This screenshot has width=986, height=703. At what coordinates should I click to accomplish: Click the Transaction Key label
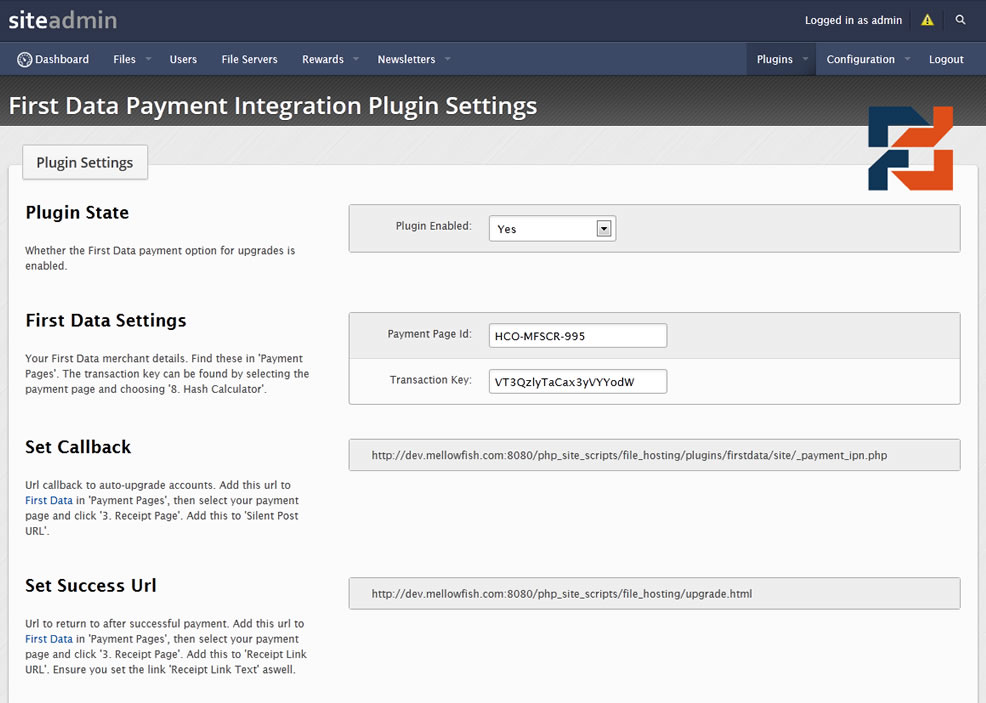pos(431,380)
